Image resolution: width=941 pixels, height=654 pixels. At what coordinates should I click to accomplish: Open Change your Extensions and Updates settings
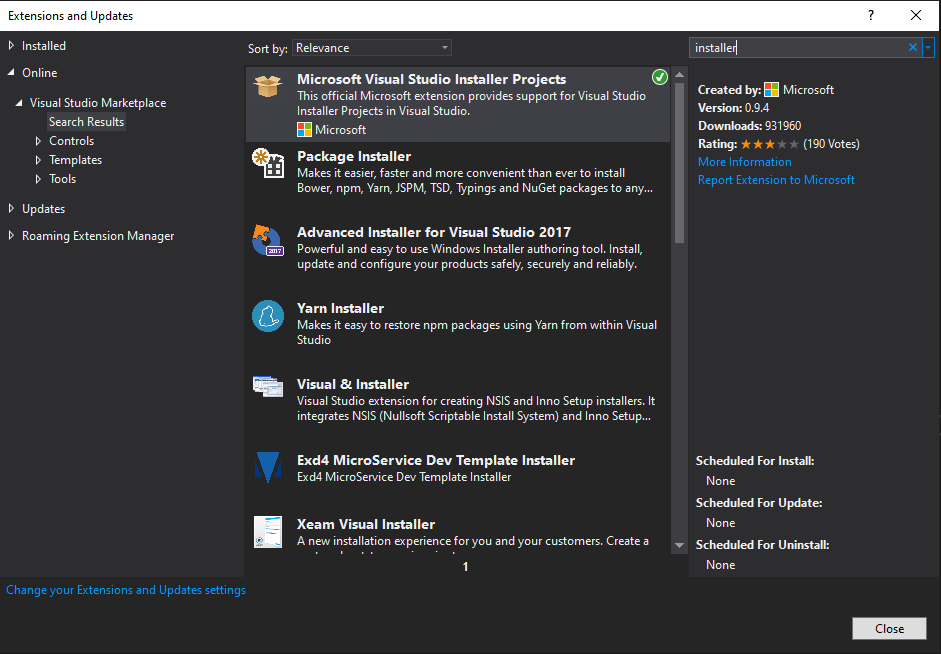tap(126, 590)
